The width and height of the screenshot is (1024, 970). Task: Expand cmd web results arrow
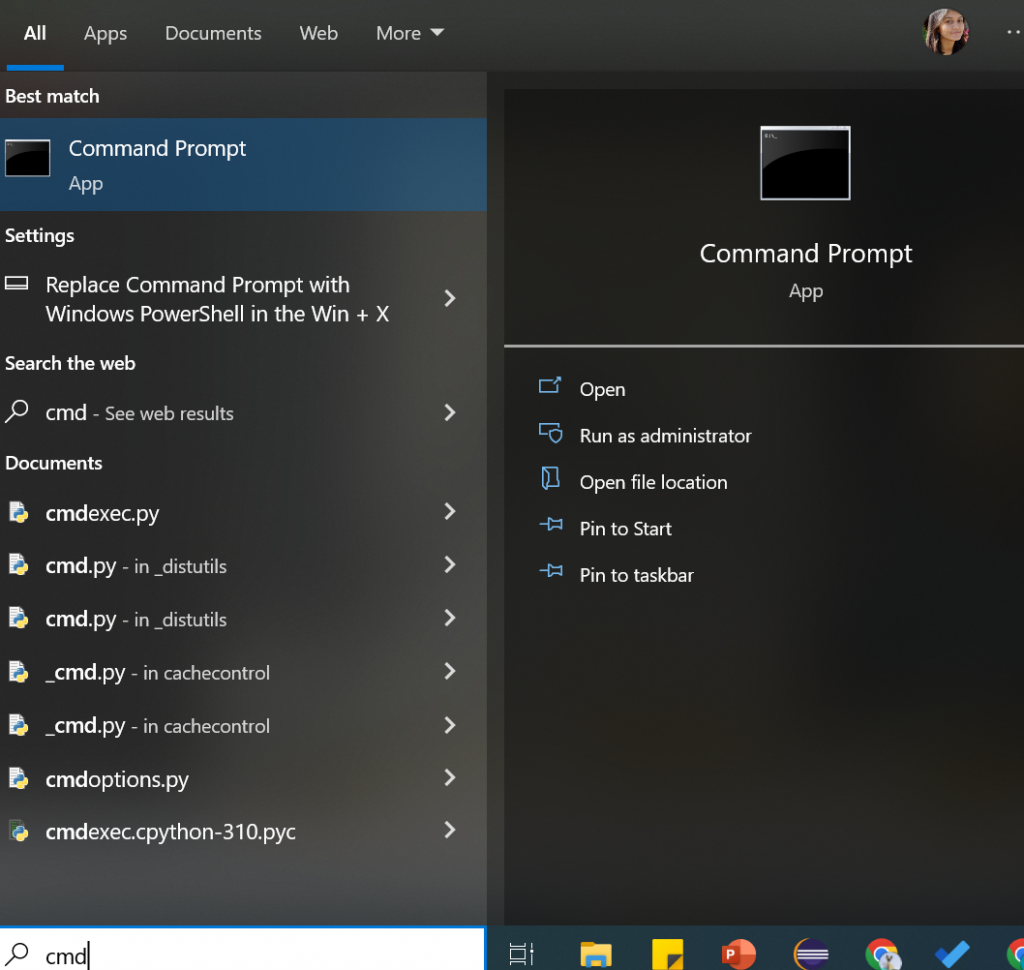(x=450, y=412)
